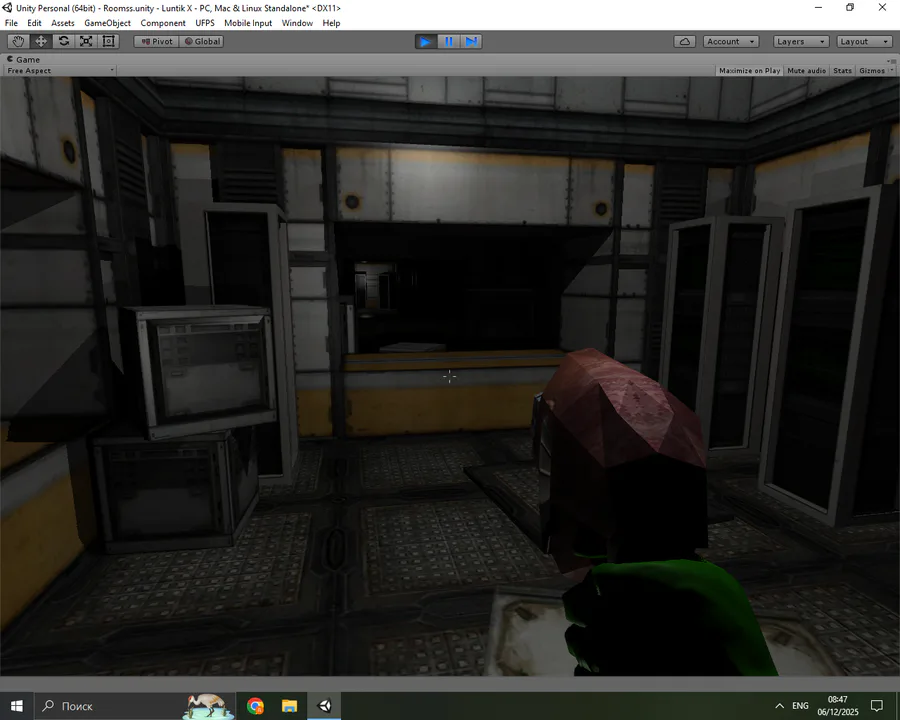Select the Hand tool
This screenshot has width=900, height=720.
(18, 41)
